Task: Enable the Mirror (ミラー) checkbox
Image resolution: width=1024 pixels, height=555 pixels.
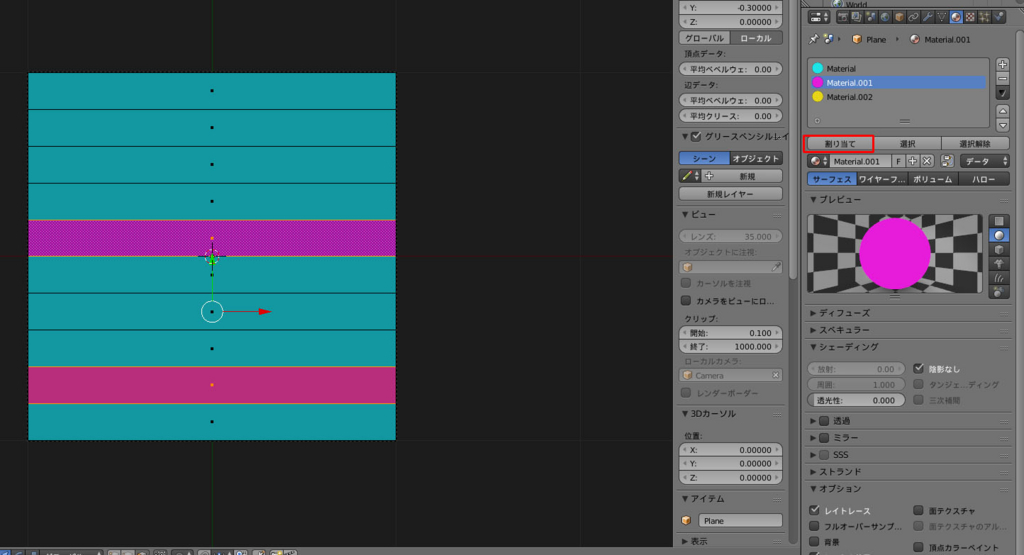Action: coord(824,438)
